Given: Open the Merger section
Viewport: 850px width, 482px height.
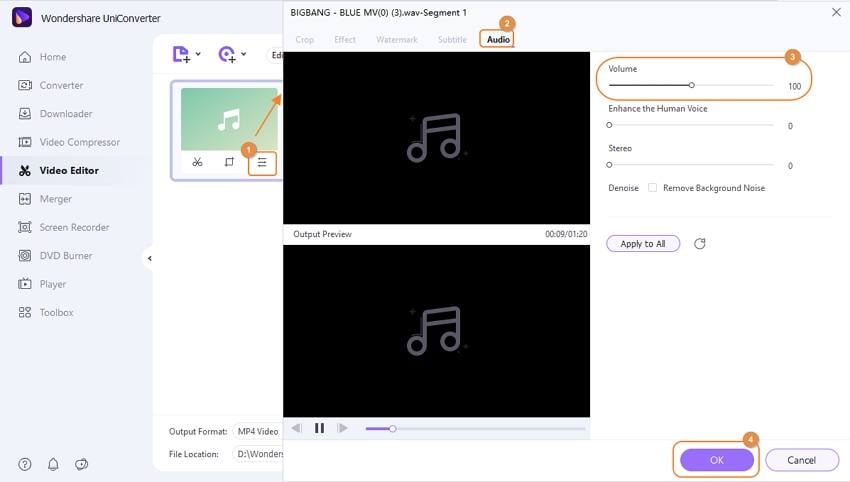Looking at the screenshot, I should click(x=45, y=199).
